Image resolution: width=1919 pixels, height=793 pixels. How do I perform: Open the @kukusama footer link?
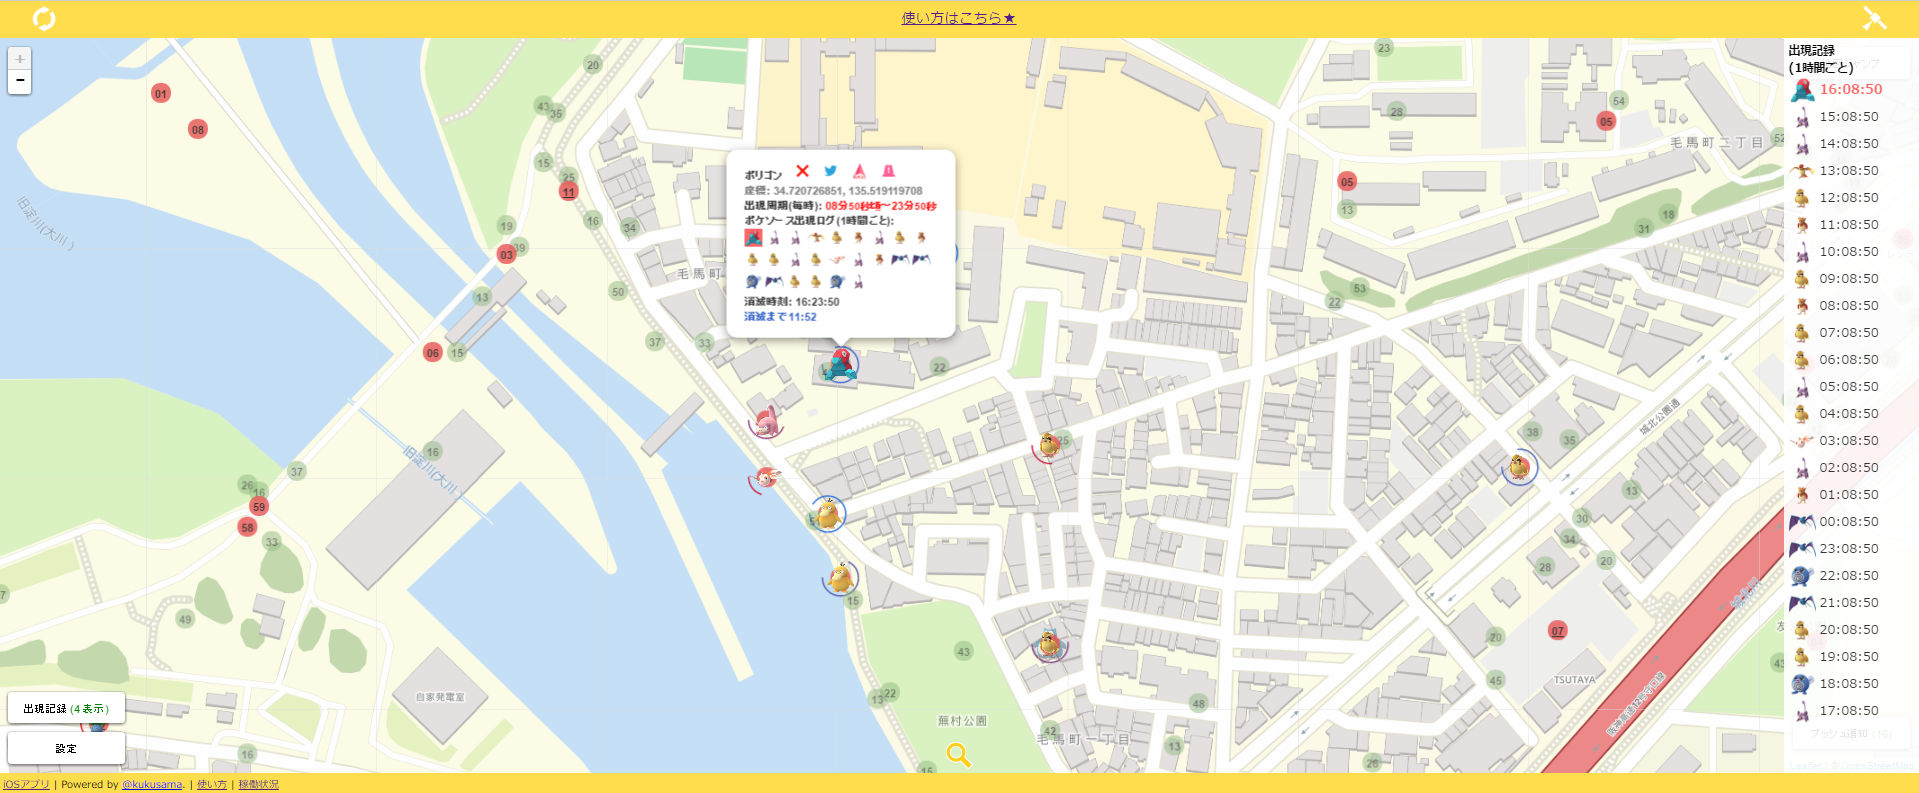point(152,784)
